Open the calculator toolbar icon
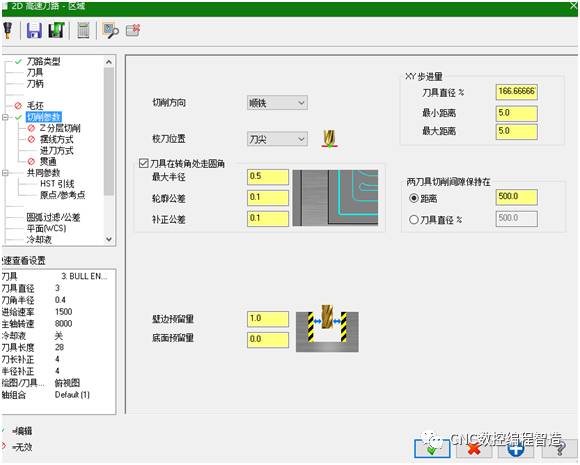 coord(83,30)
